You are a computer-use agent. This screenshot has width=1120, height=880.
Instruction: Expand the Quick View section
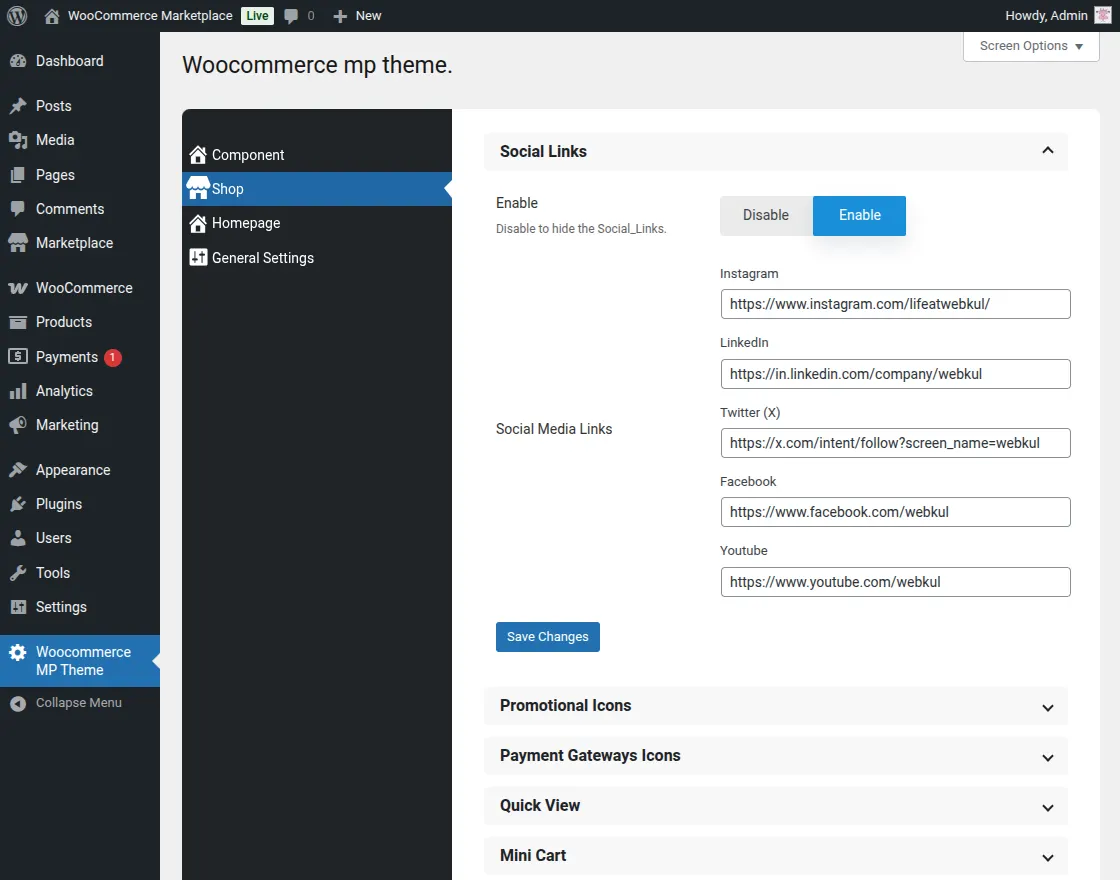click(1047, 808)
